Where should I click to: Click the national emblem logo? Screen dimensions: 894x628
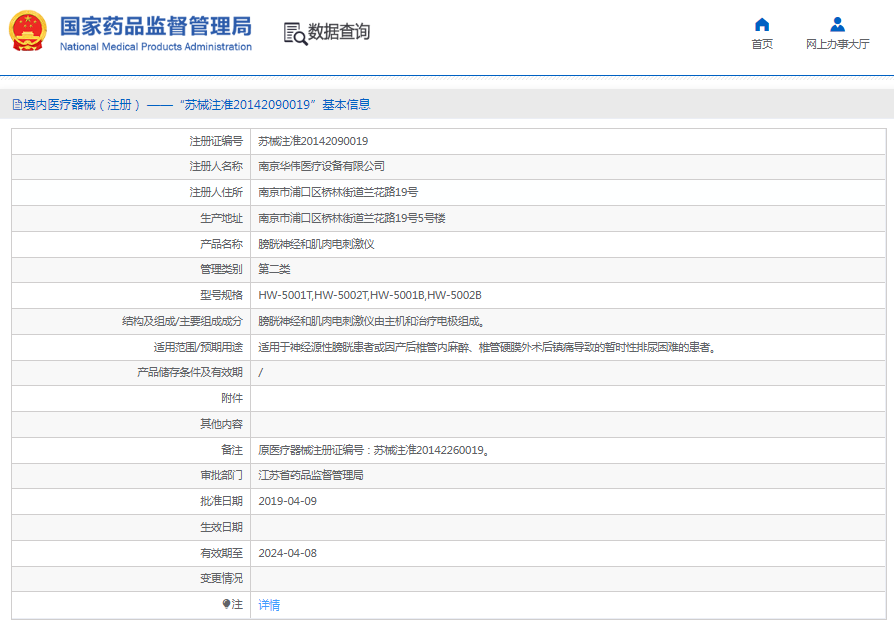pyautogui.click(x=27, y=32)
